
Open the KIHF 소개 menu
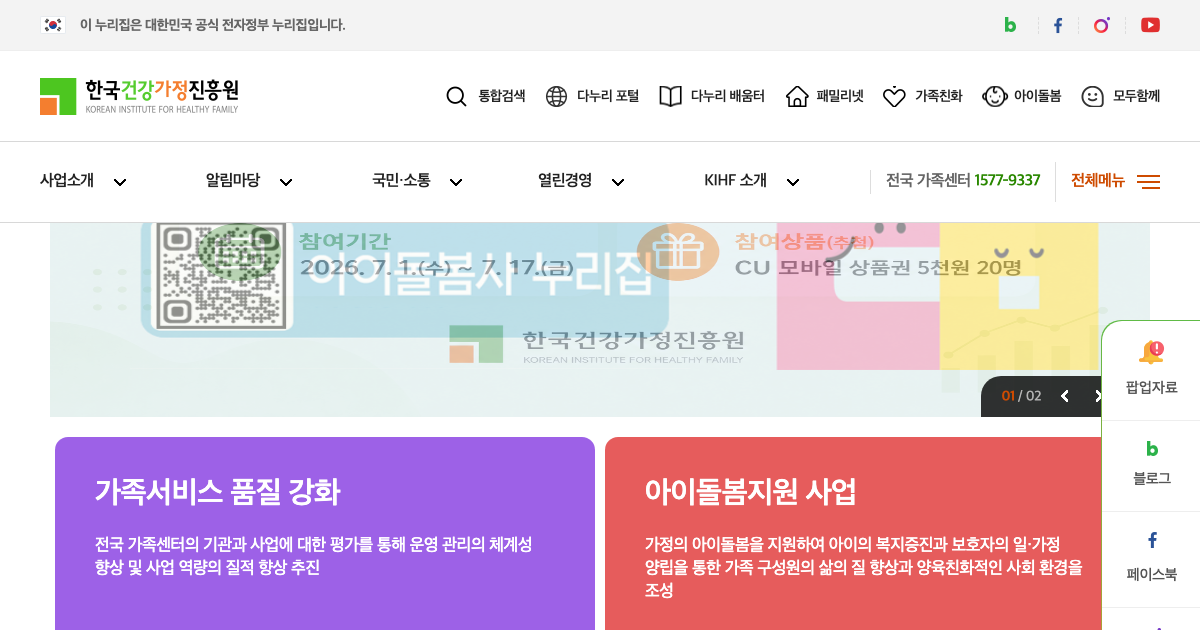tap(735, 181)
